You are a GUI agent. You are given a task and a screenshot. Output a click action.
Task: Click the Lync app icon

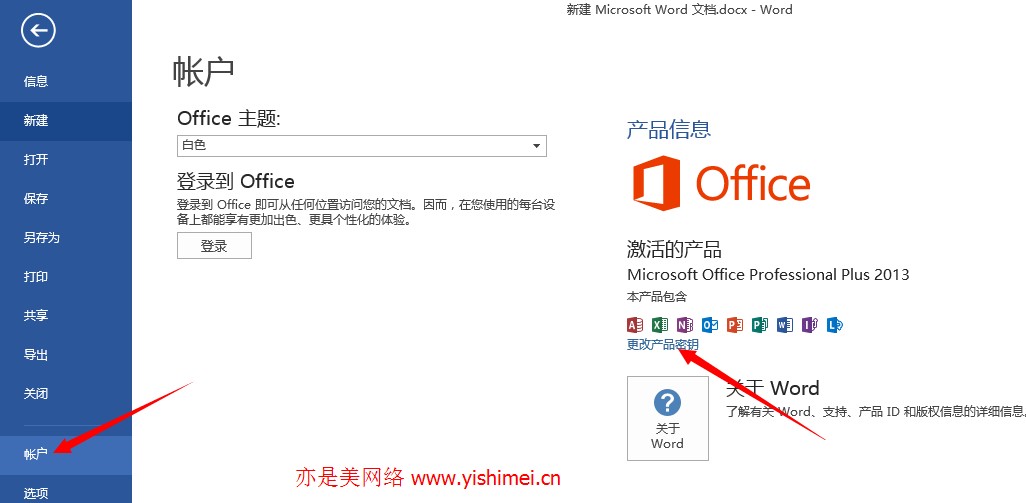pos(834,324)
